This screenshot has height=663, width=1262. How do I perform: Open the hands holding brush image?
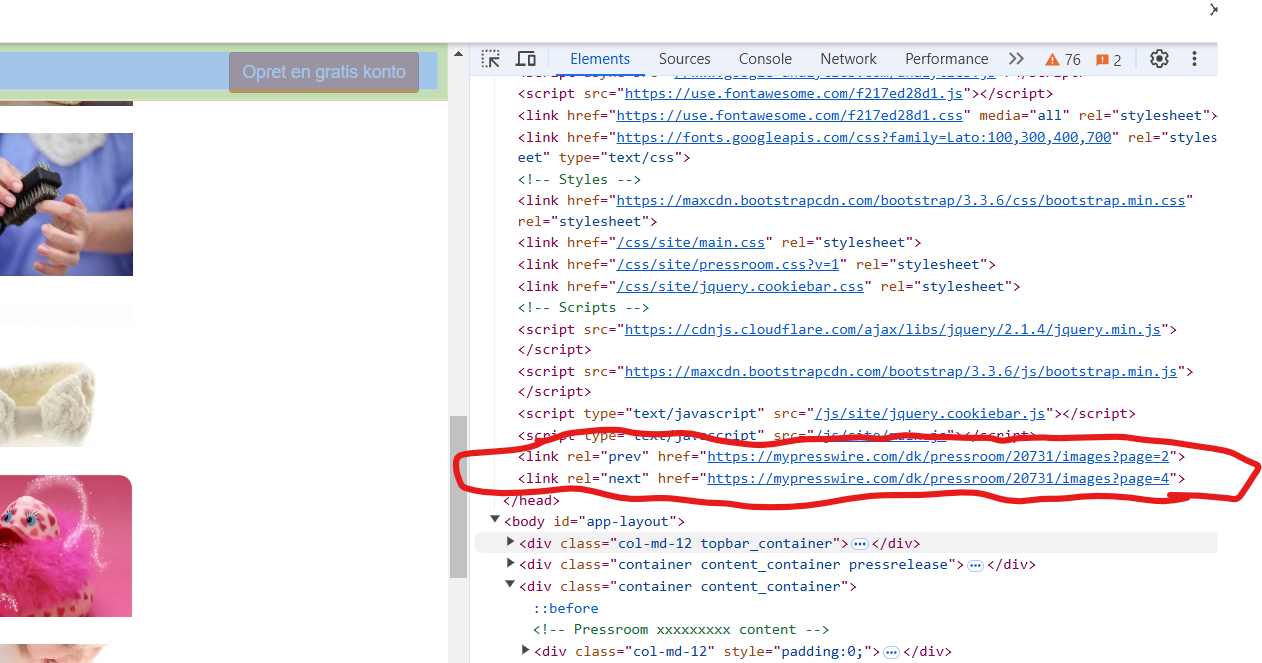pos(66,204)
